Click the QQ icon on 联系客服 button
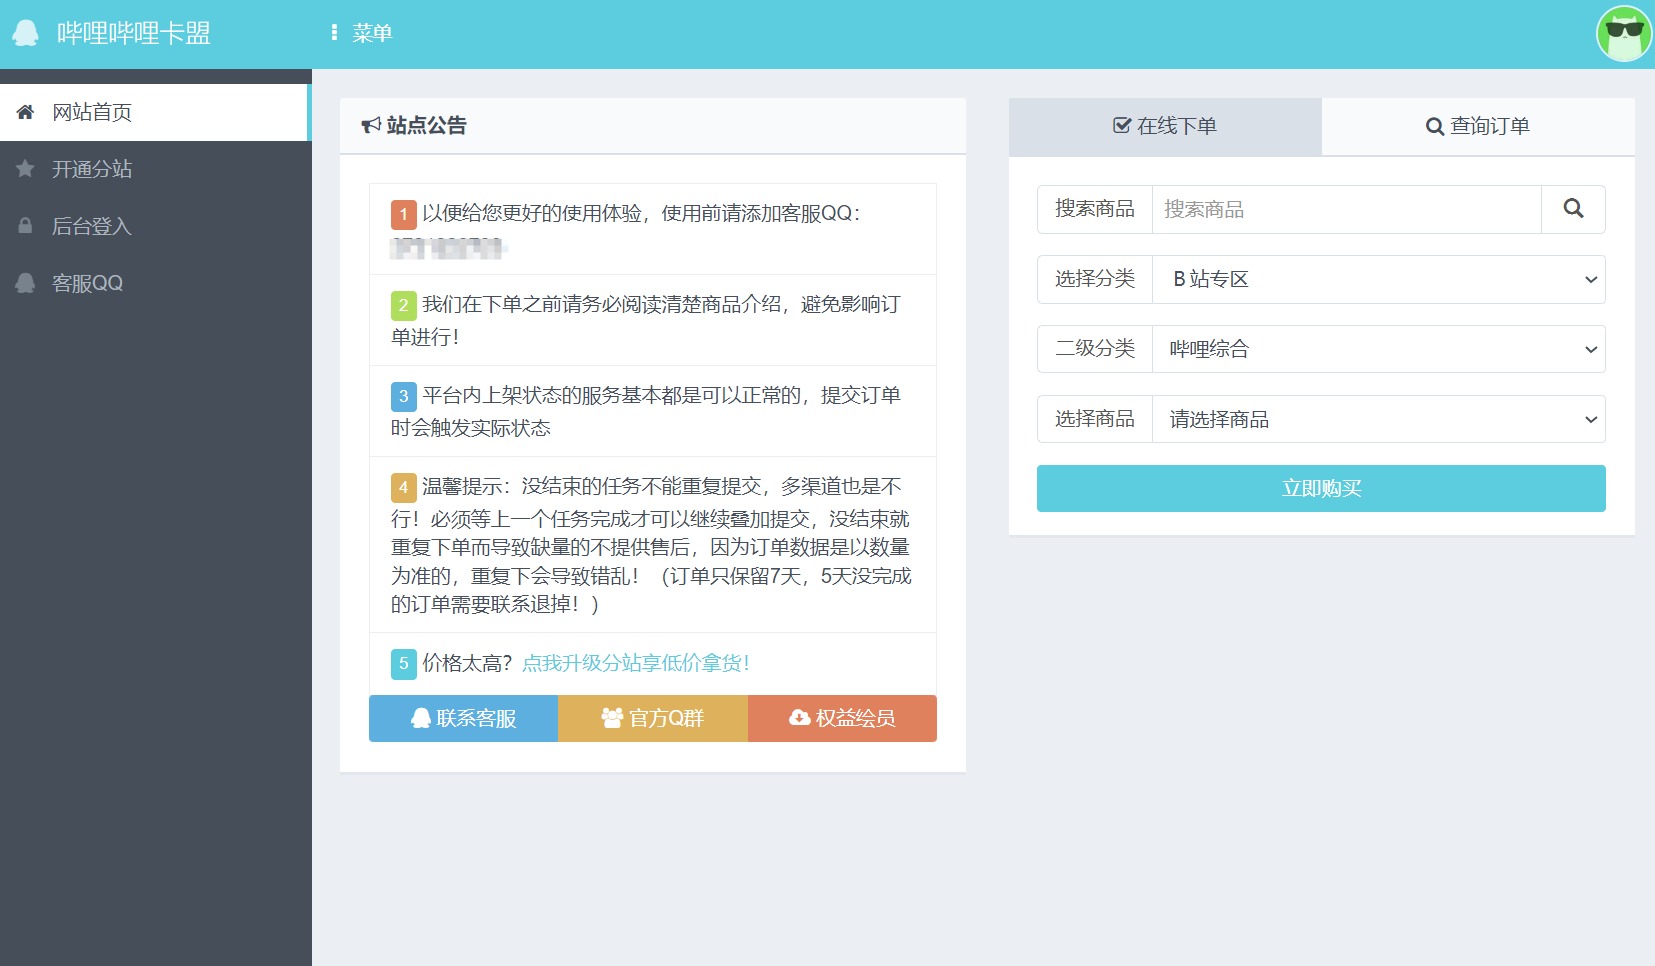 (x=421, y=717)
